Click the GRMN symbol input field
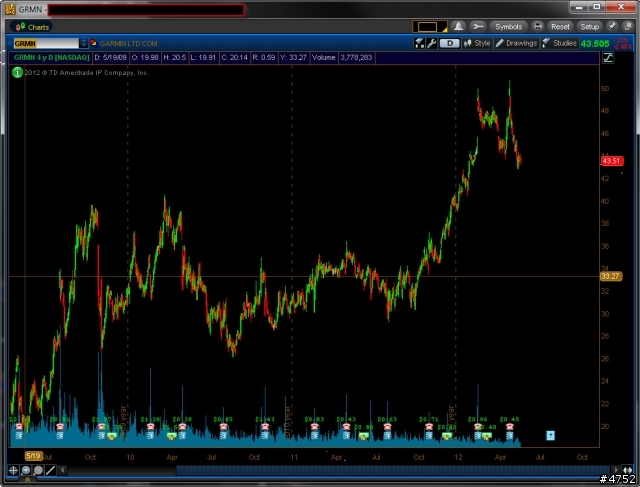640x487 pixels. (x=46, y=43)
